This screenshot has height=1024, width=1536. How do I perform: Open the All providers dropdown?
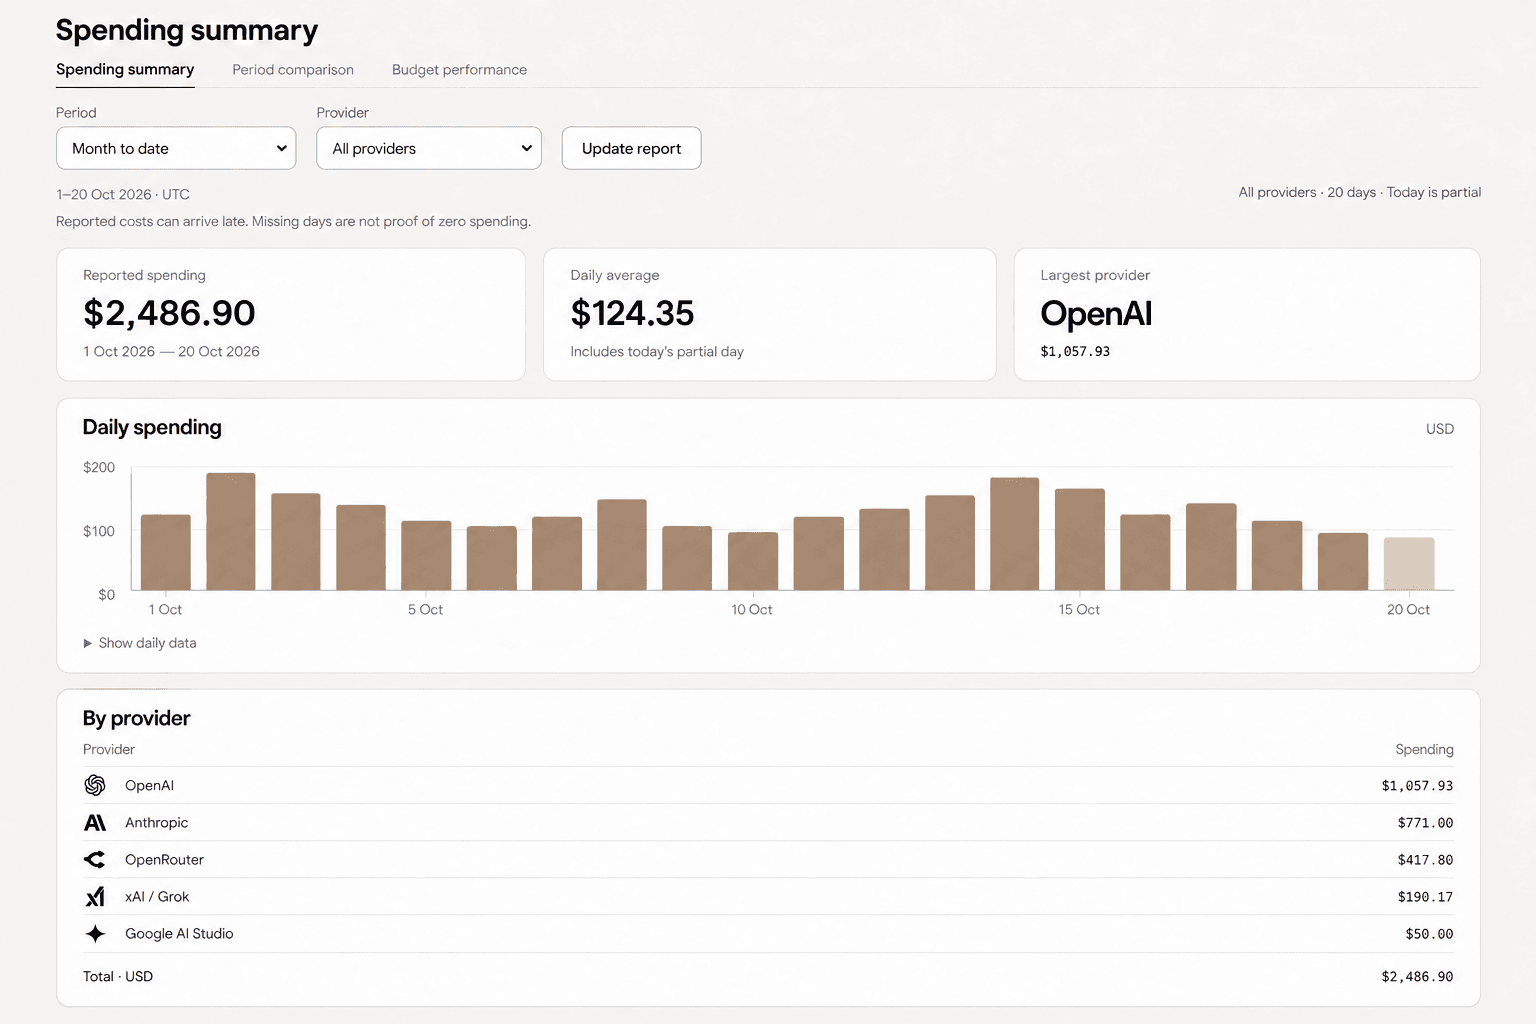point(429,148)
